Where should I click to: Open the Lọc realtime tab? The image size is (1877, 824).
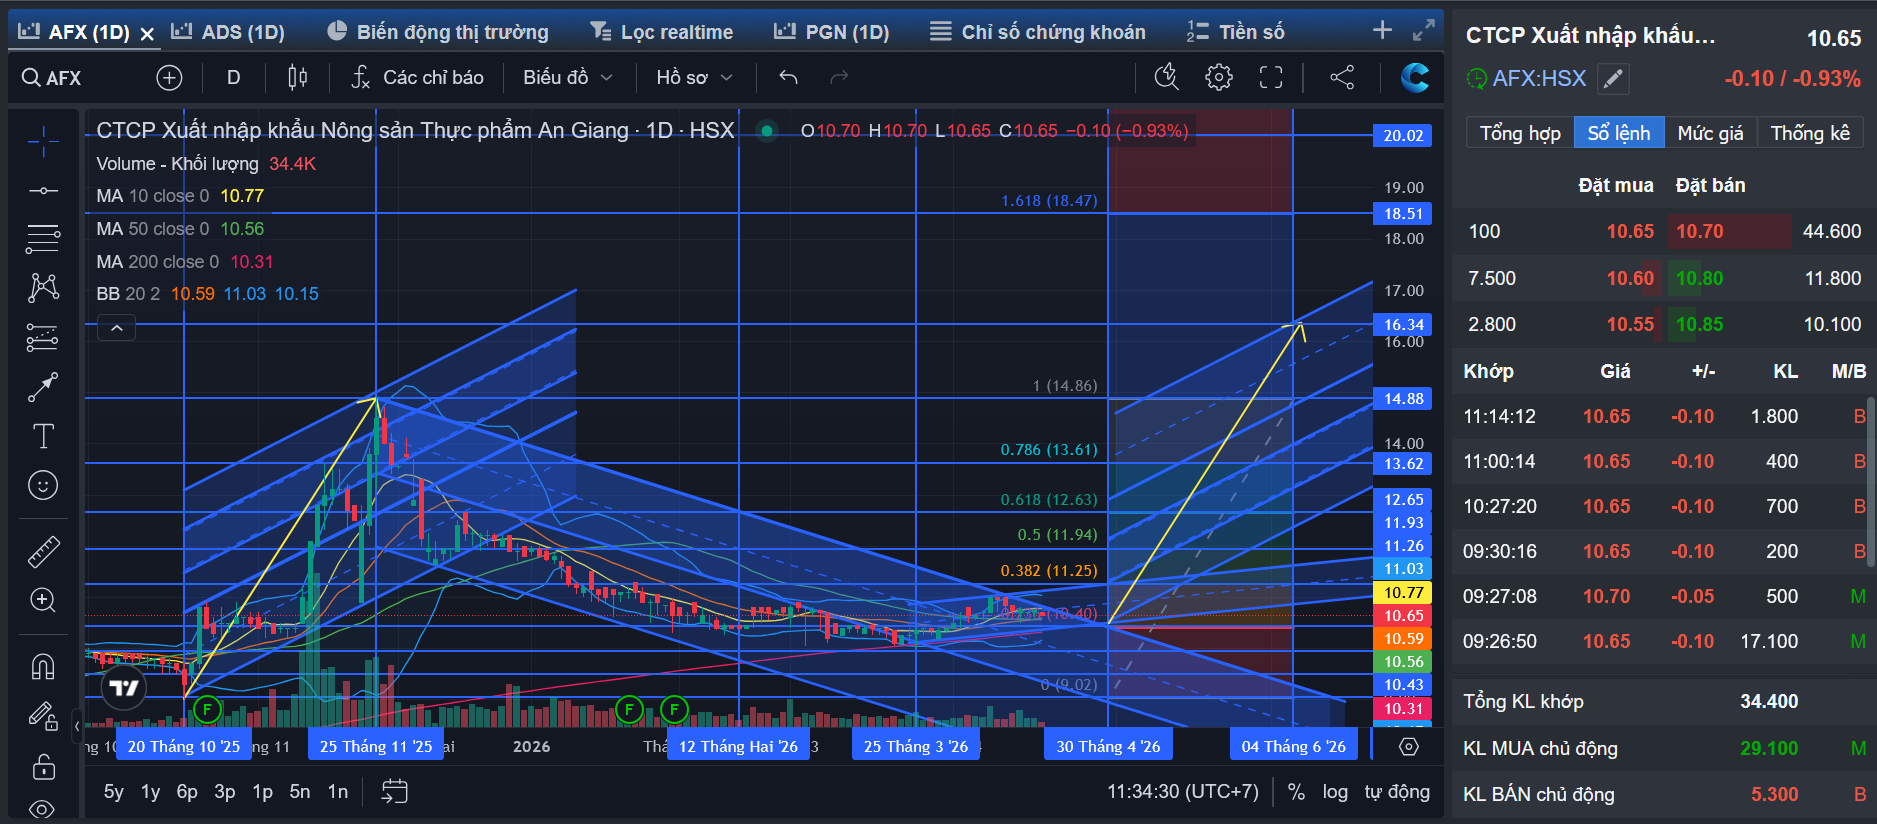click(x=662, y=32)
